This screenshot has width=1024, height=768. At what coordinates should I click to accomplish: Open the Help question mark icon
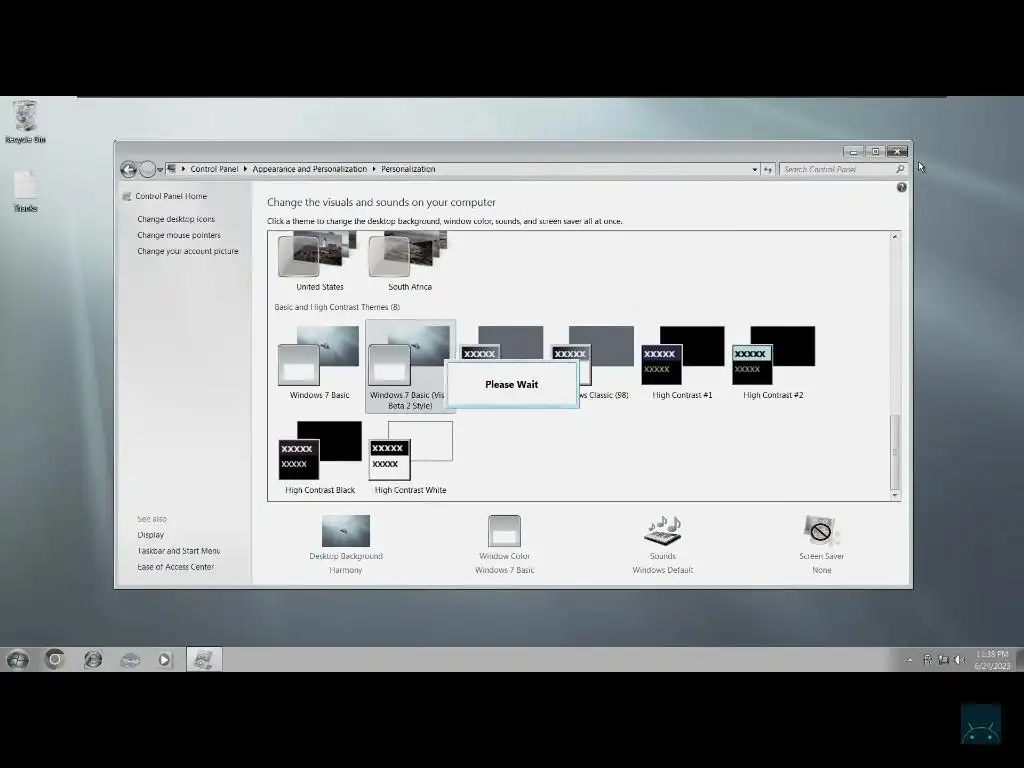901,187
